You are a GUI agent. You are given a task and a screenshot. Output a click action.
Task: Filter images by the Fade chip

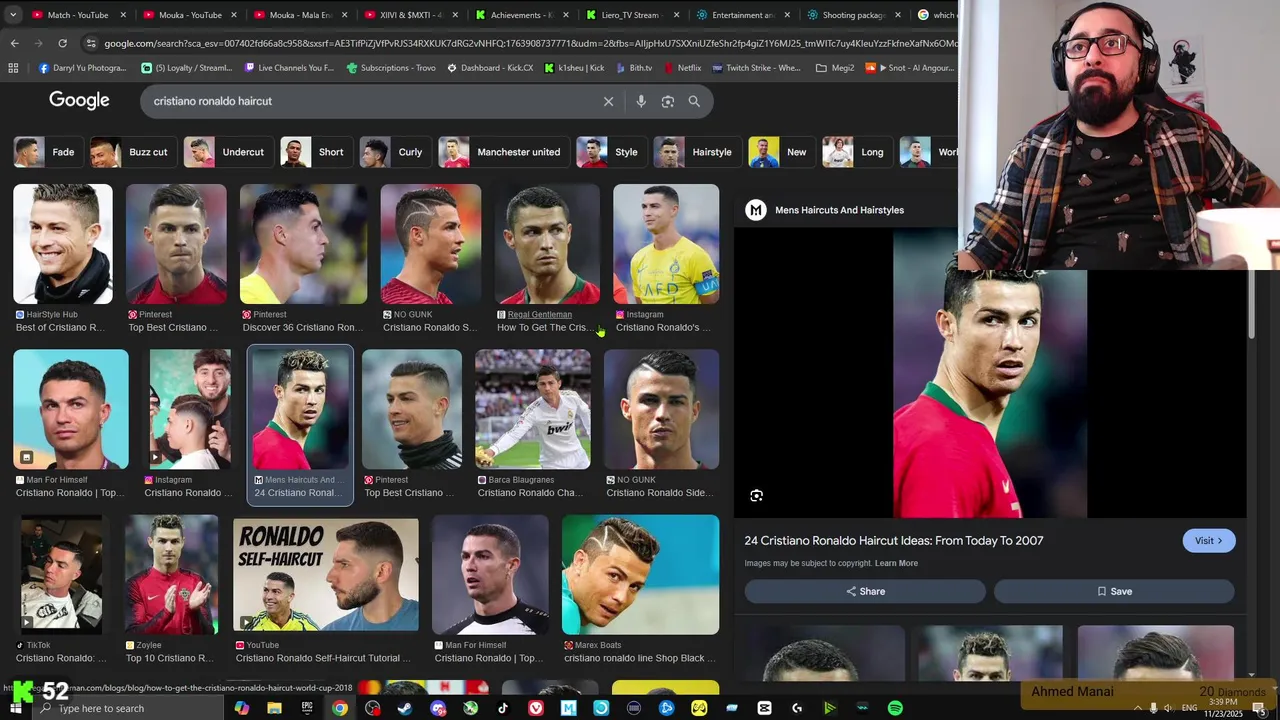coord(46,152)
